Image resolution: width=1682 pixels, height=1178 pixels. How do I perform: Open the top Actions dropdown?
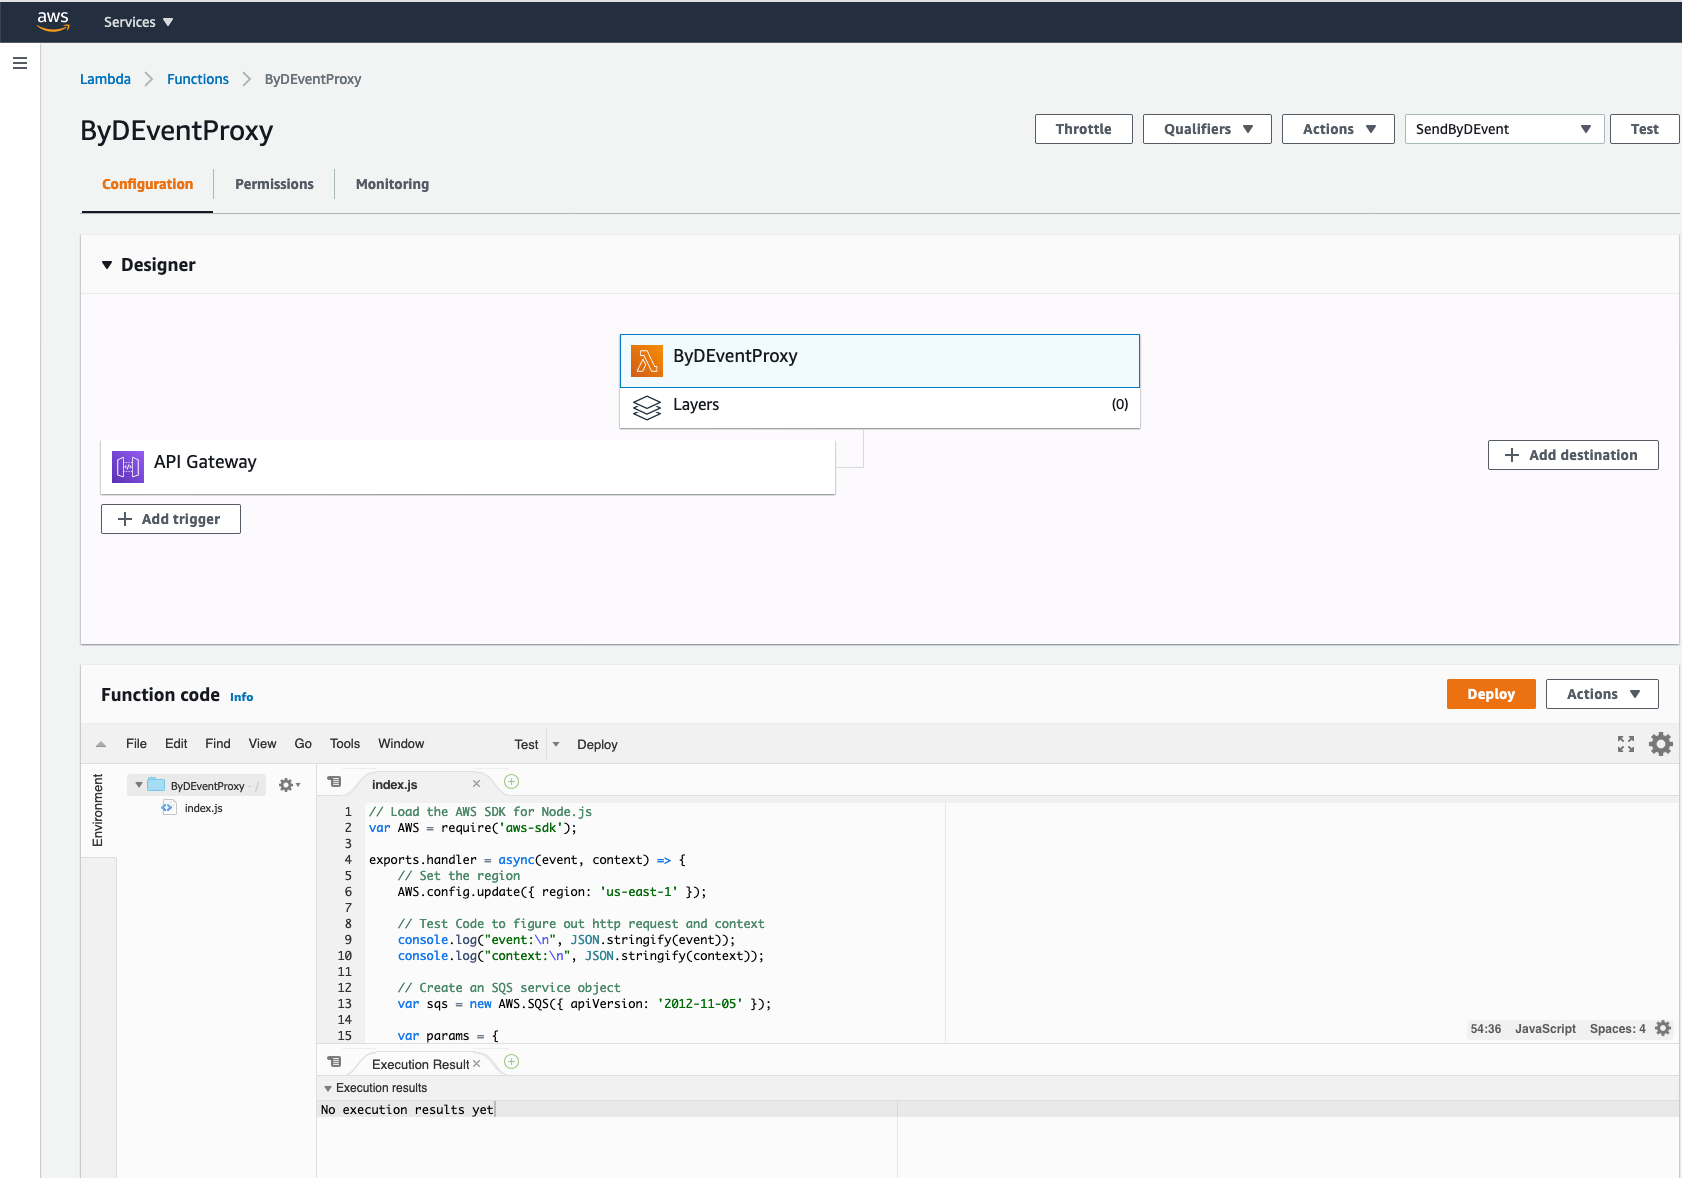click(1338, 129)
